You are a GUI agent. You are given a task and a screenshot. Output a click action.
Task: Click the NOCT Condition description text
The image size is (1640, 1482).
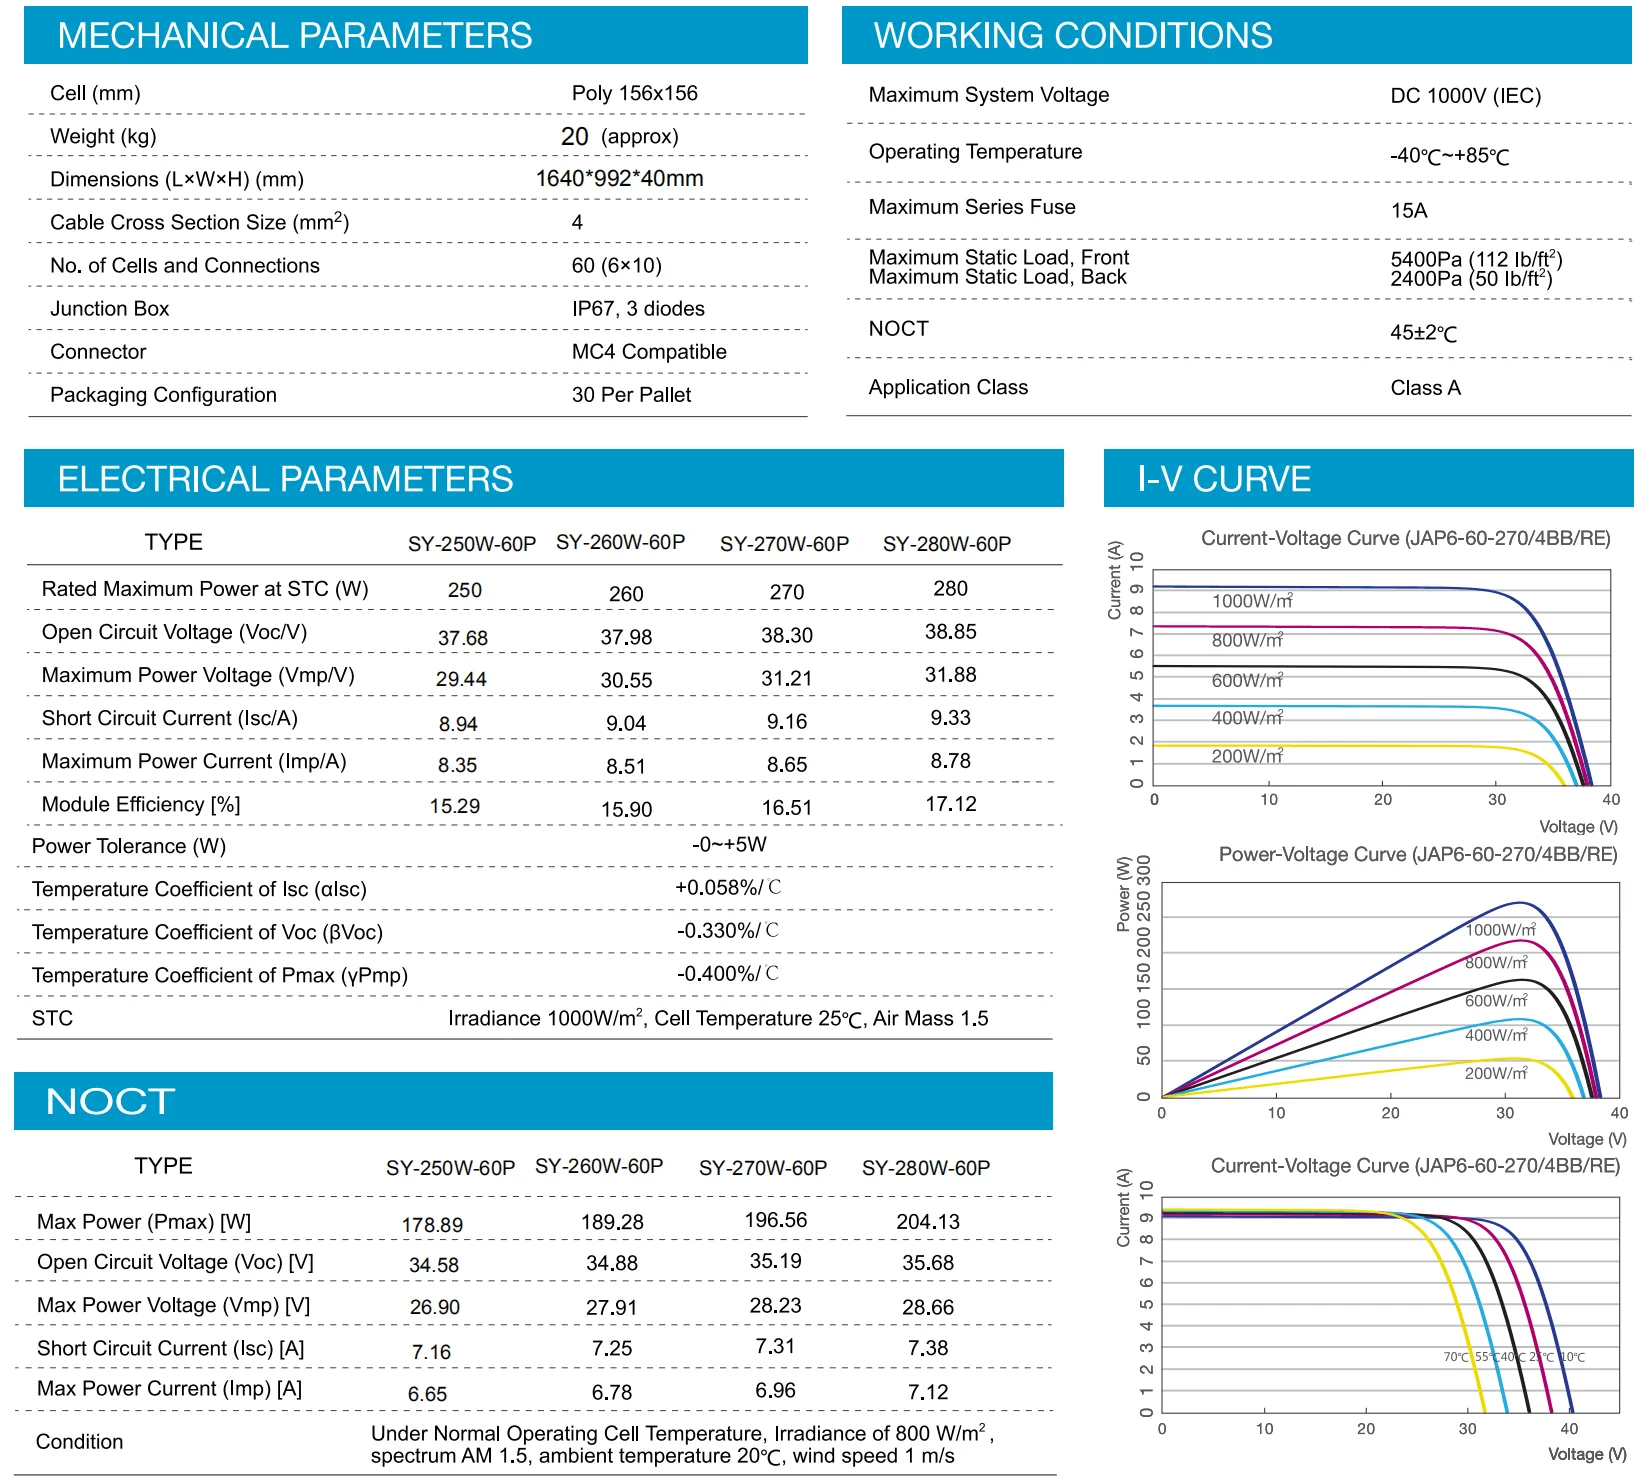(x=682, y=1445)
